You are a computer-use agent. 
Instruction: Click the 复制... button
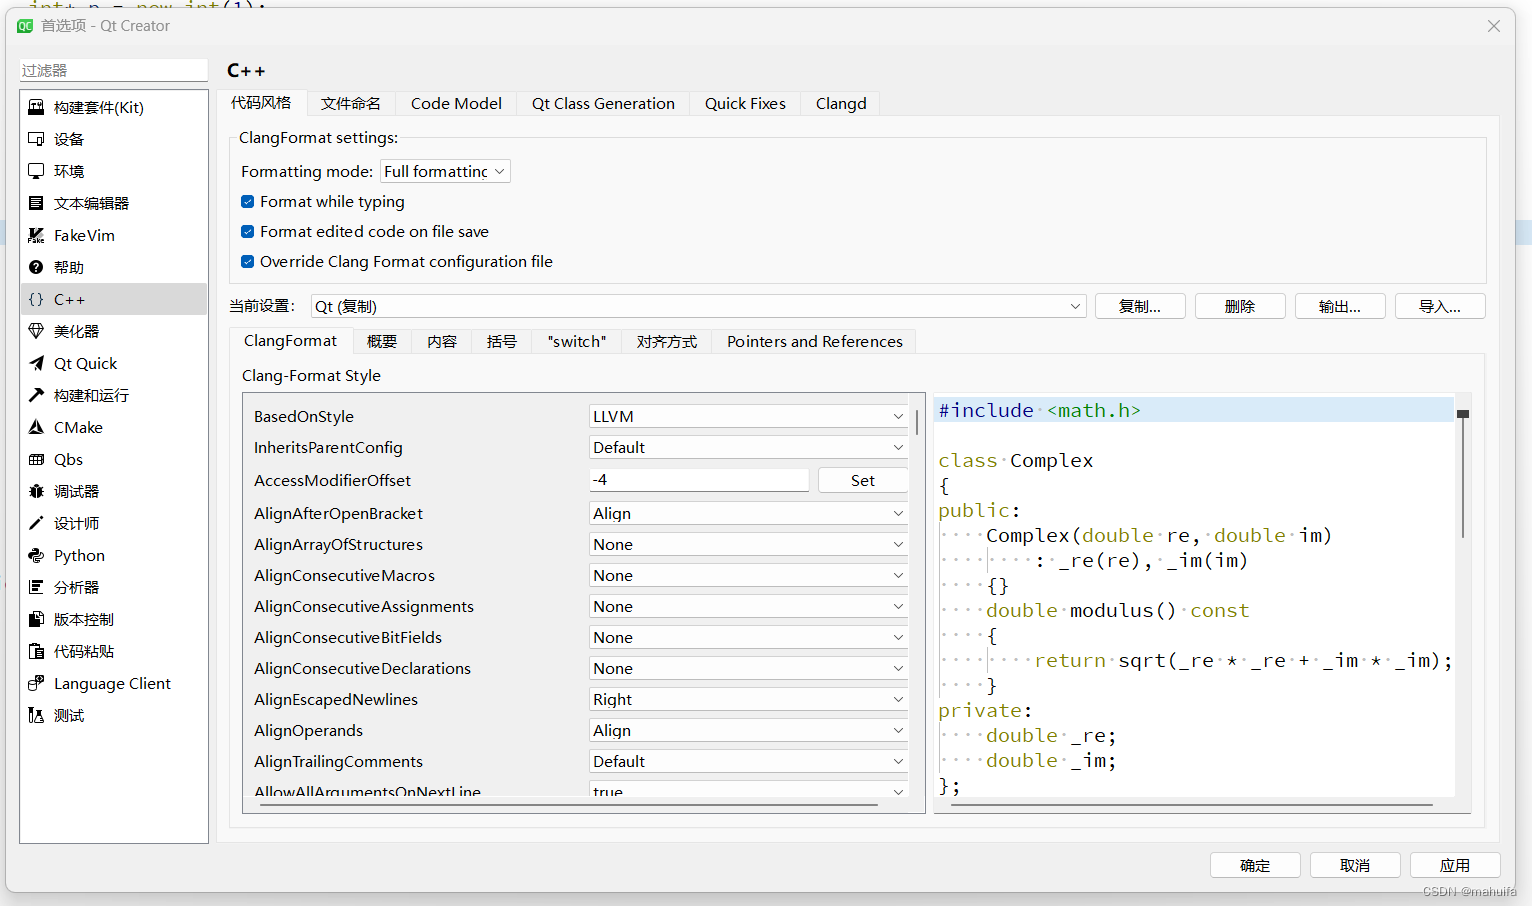tap(1140, 306)
